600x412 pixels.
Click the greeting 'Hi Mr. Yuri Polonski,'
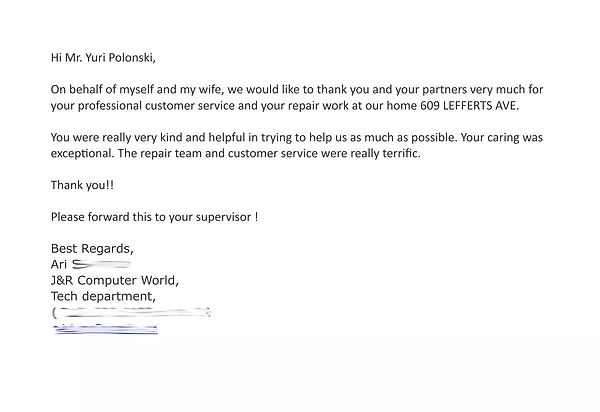tap(103, 58)
